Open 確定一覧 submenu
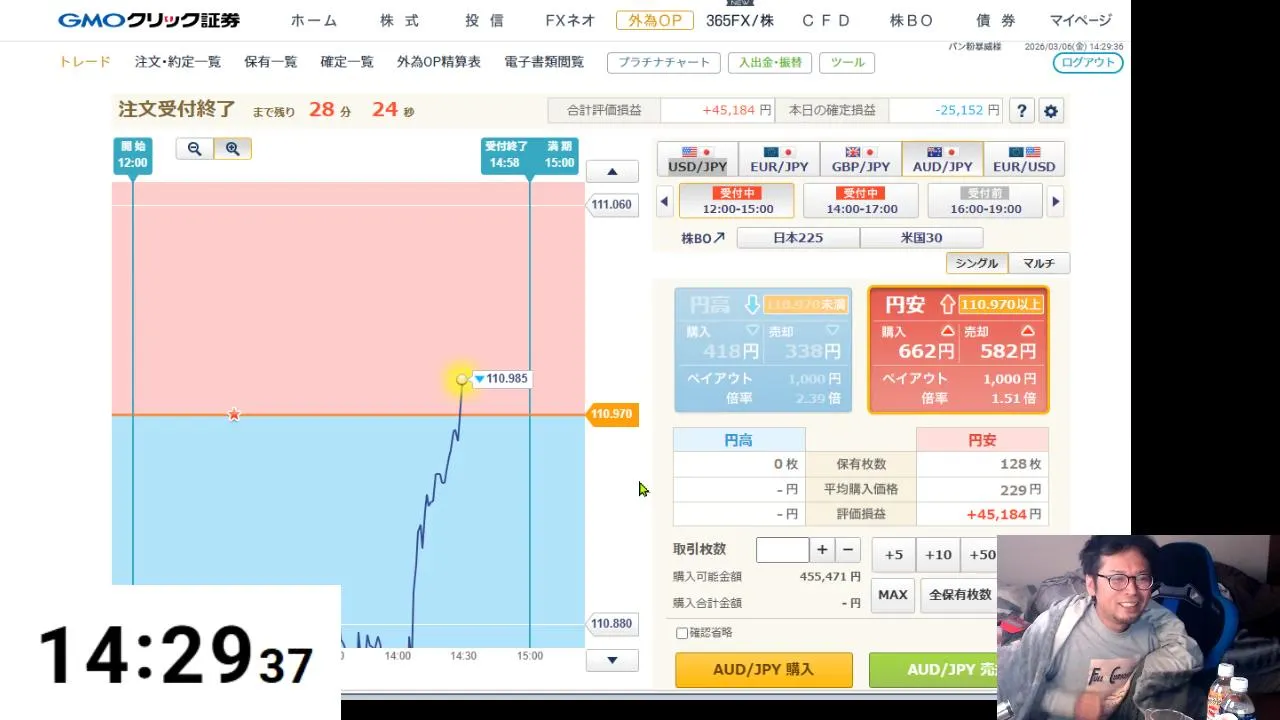 click(x=347, y=62)
